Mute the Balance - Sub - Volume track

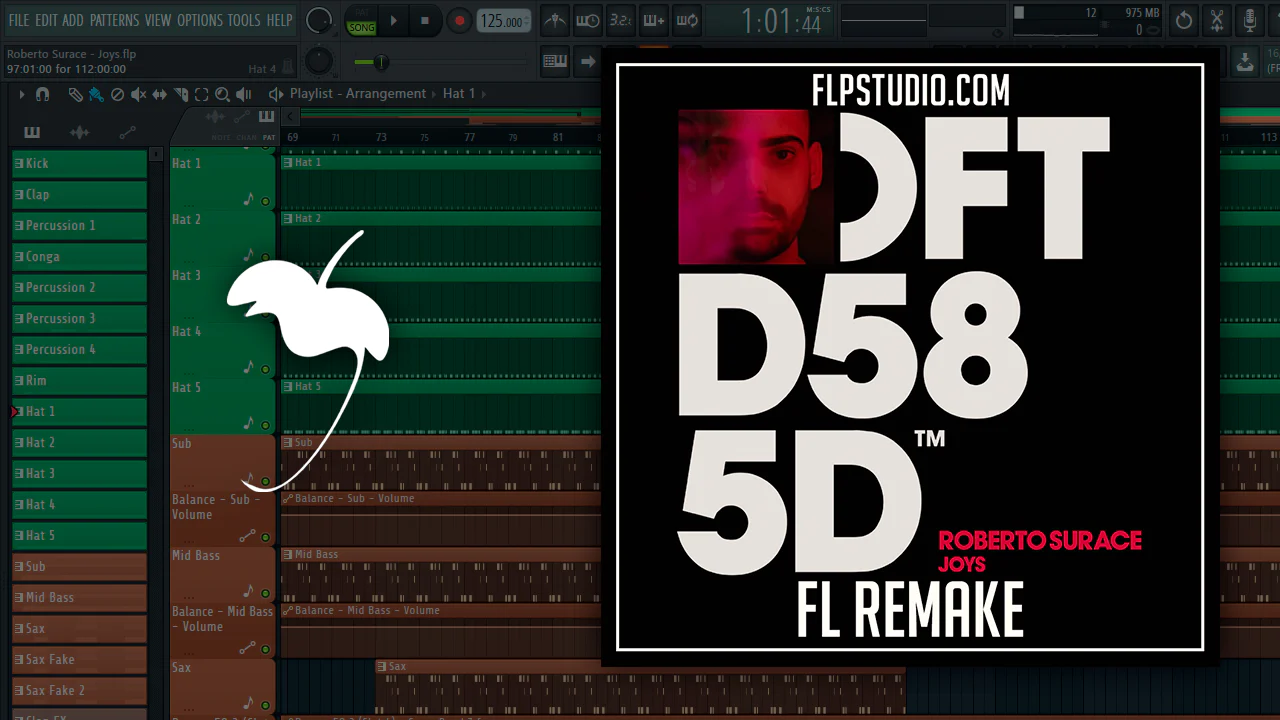pyautogui.click(x=265, y=537)
